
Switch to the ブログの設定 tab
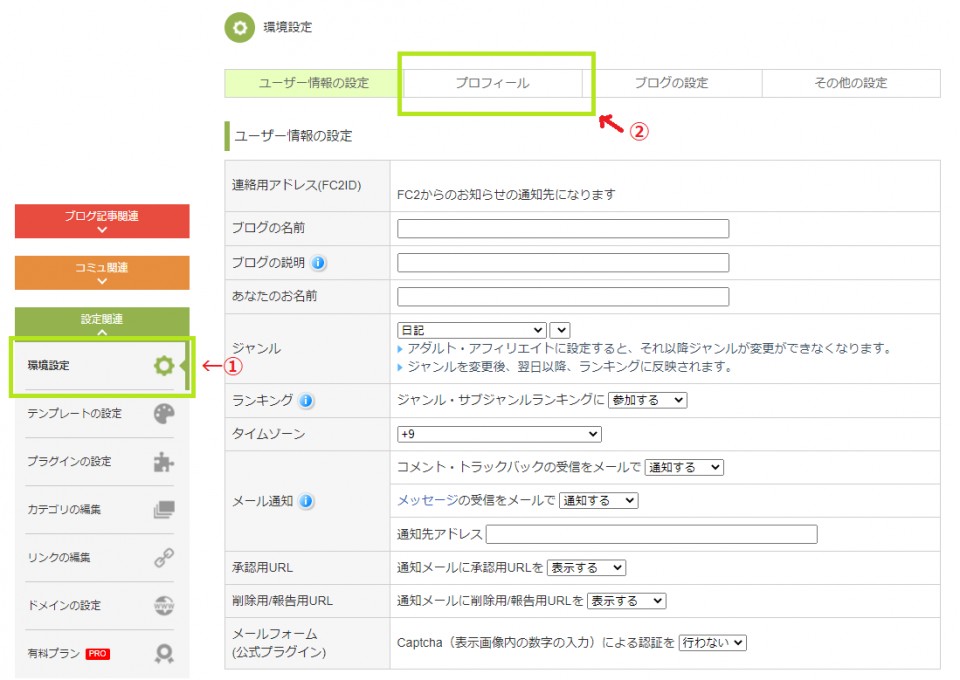pyautogui.click(x=671, y=83)
